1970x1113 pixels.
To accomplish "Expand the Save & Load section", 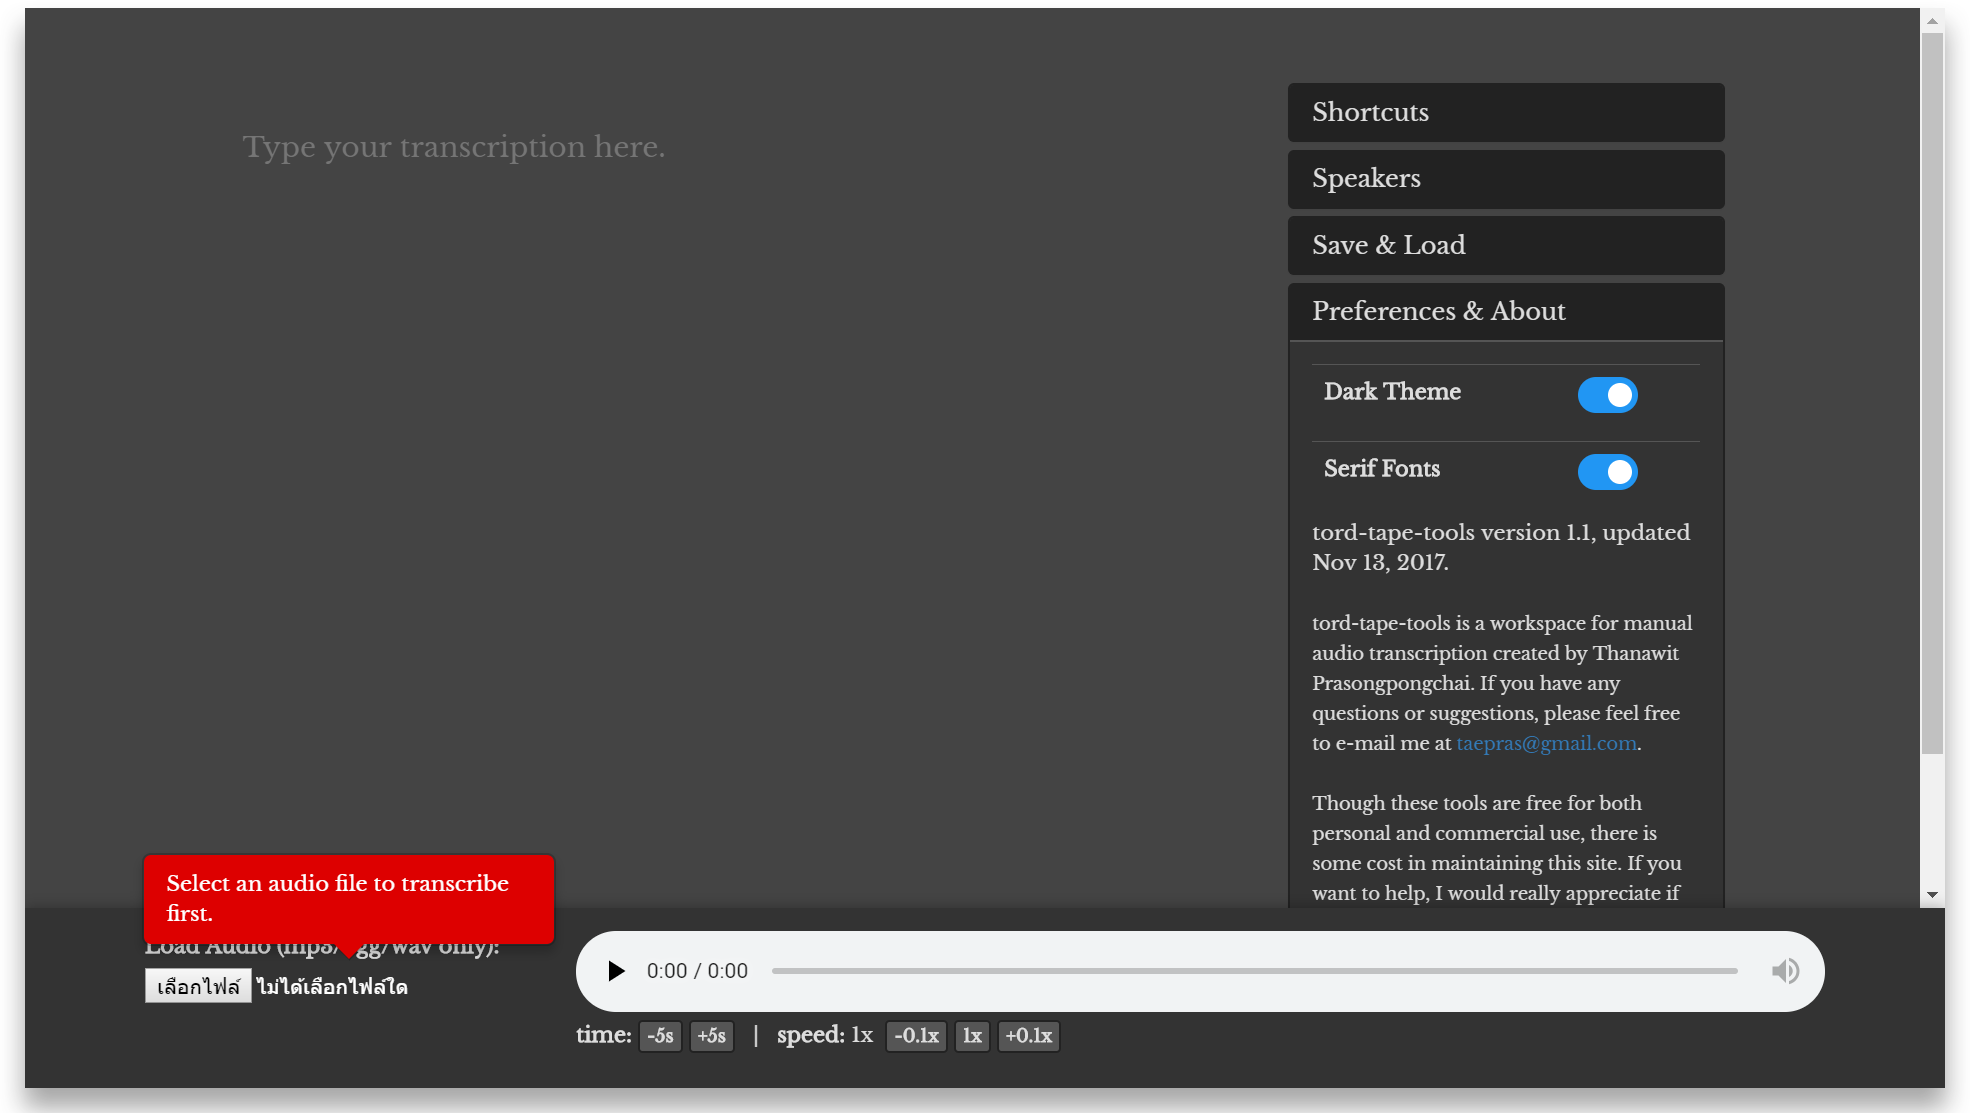I will click(x=1506, y=245).
